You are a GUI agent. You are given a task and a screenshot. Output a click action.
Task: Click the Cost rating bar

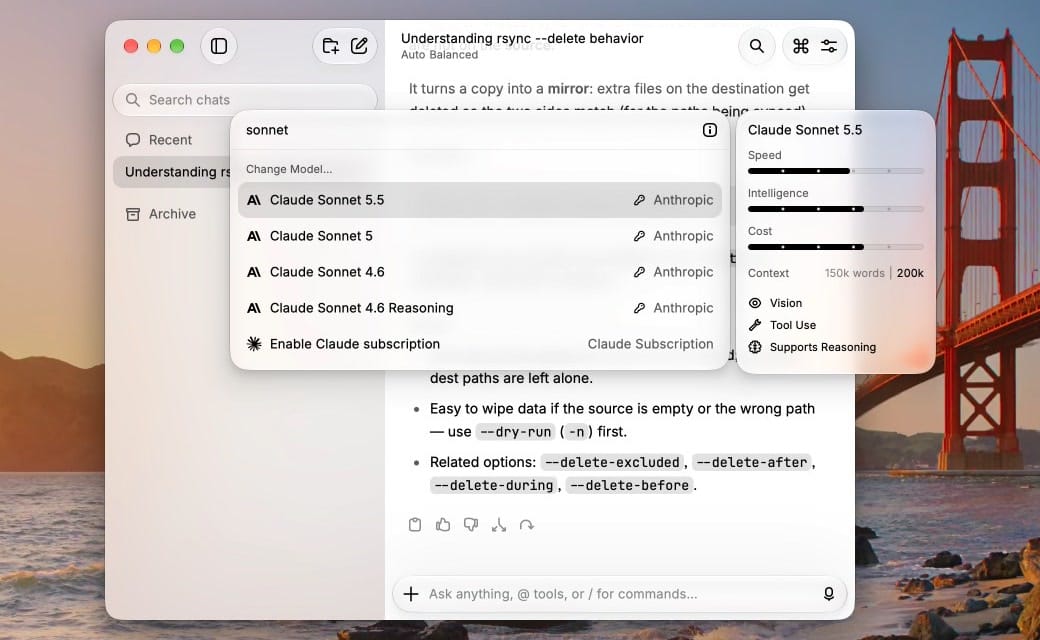pos(836,247)
